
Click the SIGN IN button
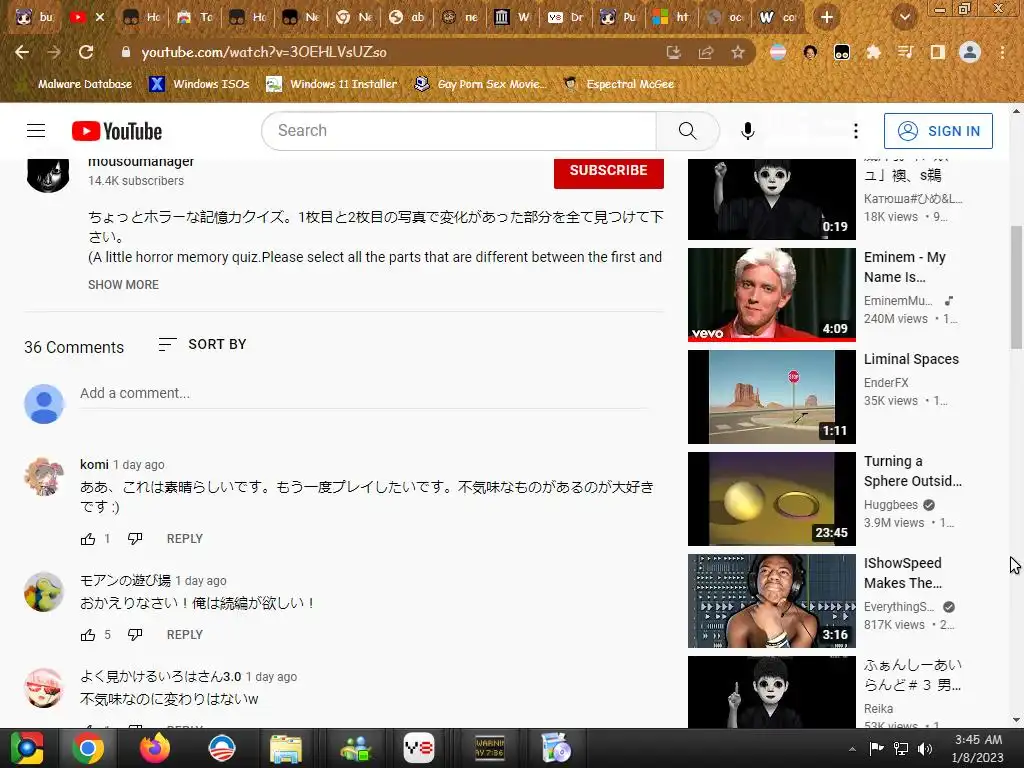[938, 131]
